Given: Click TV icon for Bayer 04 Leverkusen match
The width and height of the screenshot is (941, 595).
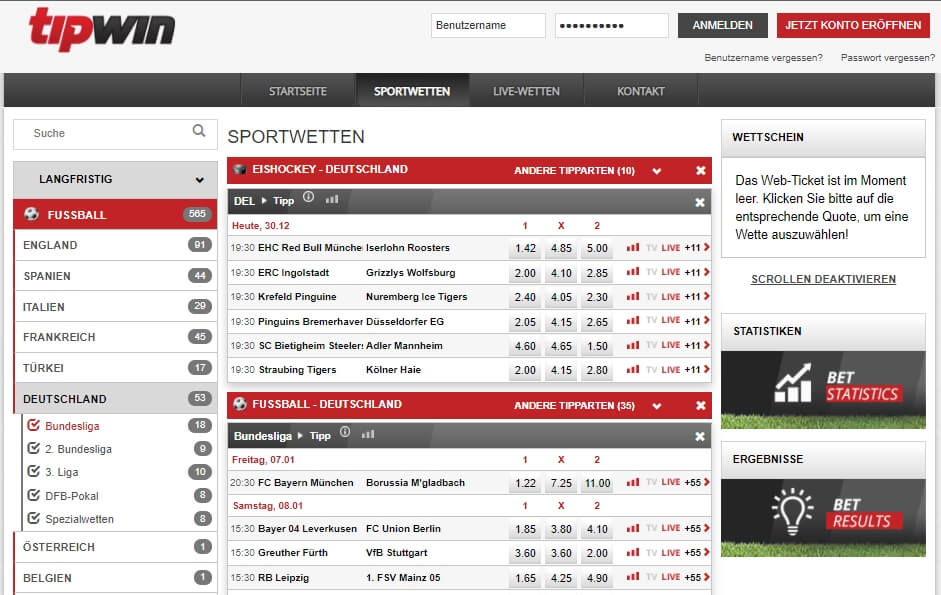Looking at the screenshot, I should pos(652,528).
